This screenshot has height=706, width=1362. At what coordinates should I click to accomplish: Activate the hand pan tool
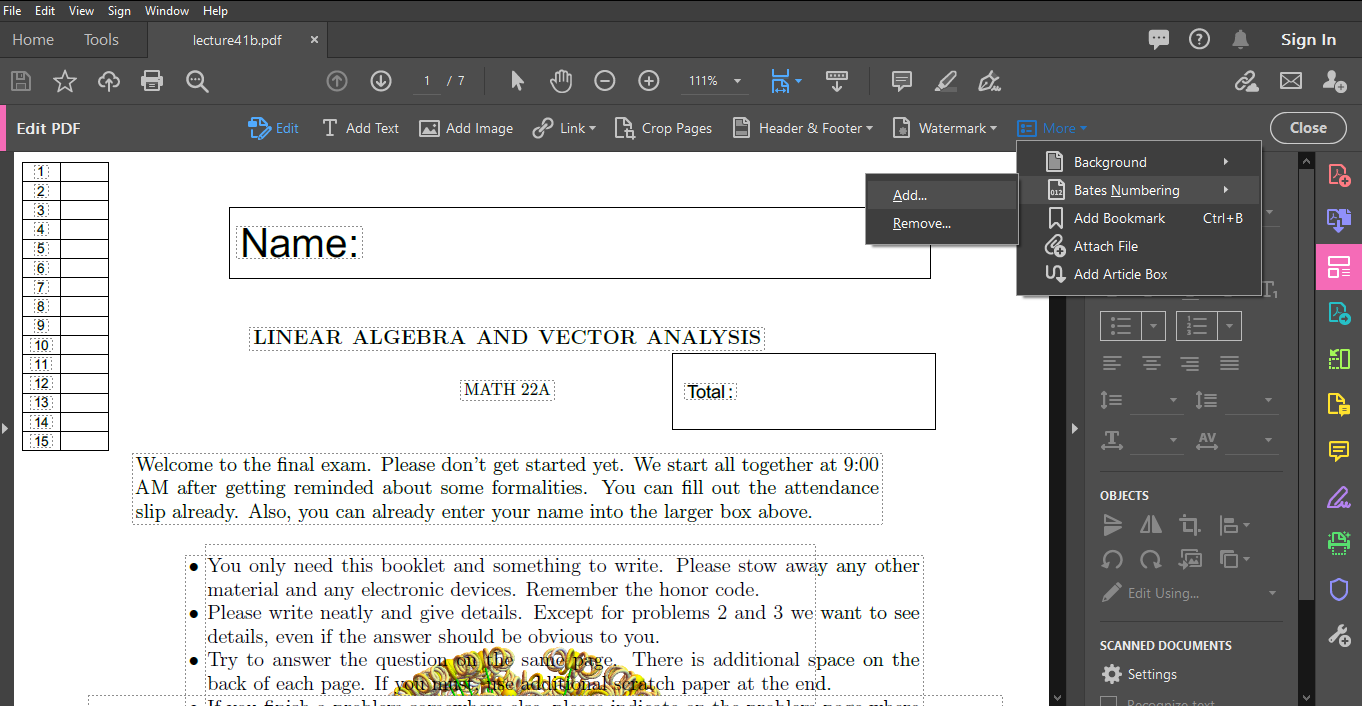(561, 81)
